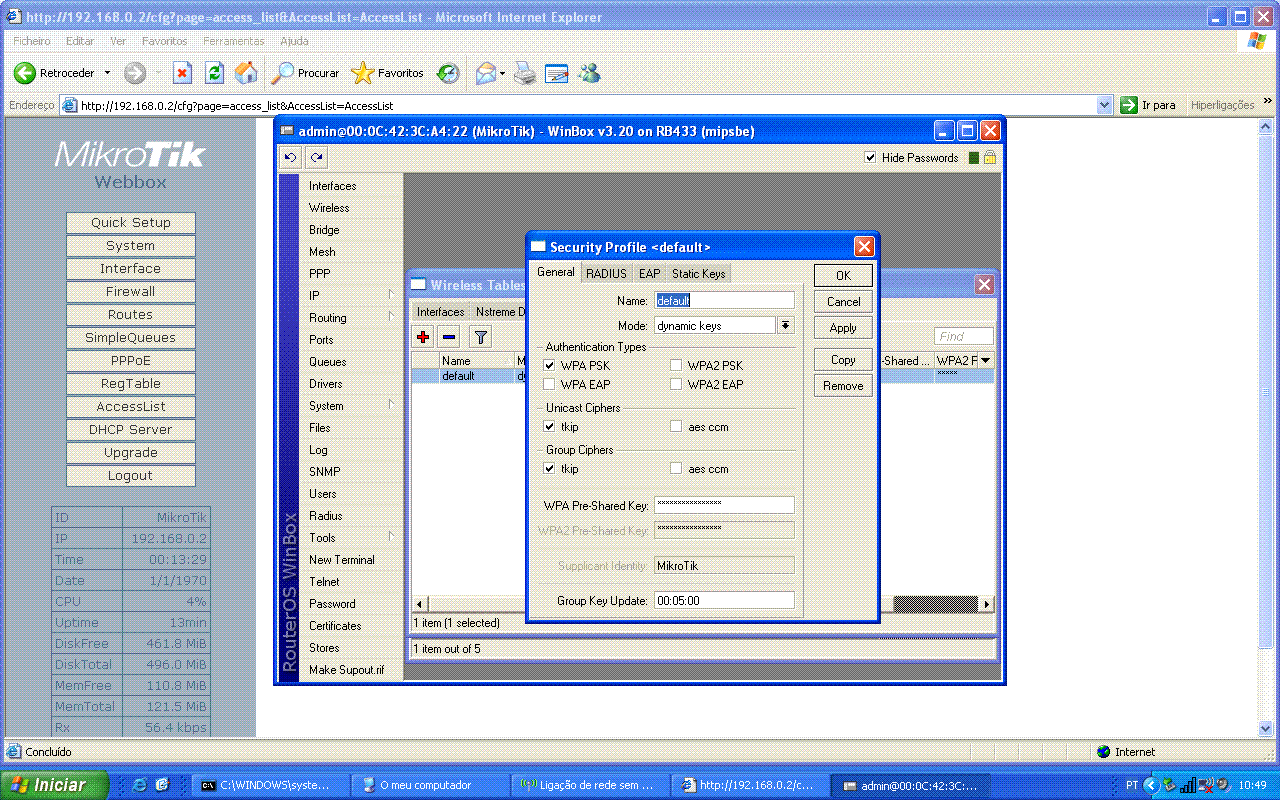The width and height of the screenshot is (1280, 800).
Task: Click the IE Refresh toolbar icon
Action: [214, 73]
